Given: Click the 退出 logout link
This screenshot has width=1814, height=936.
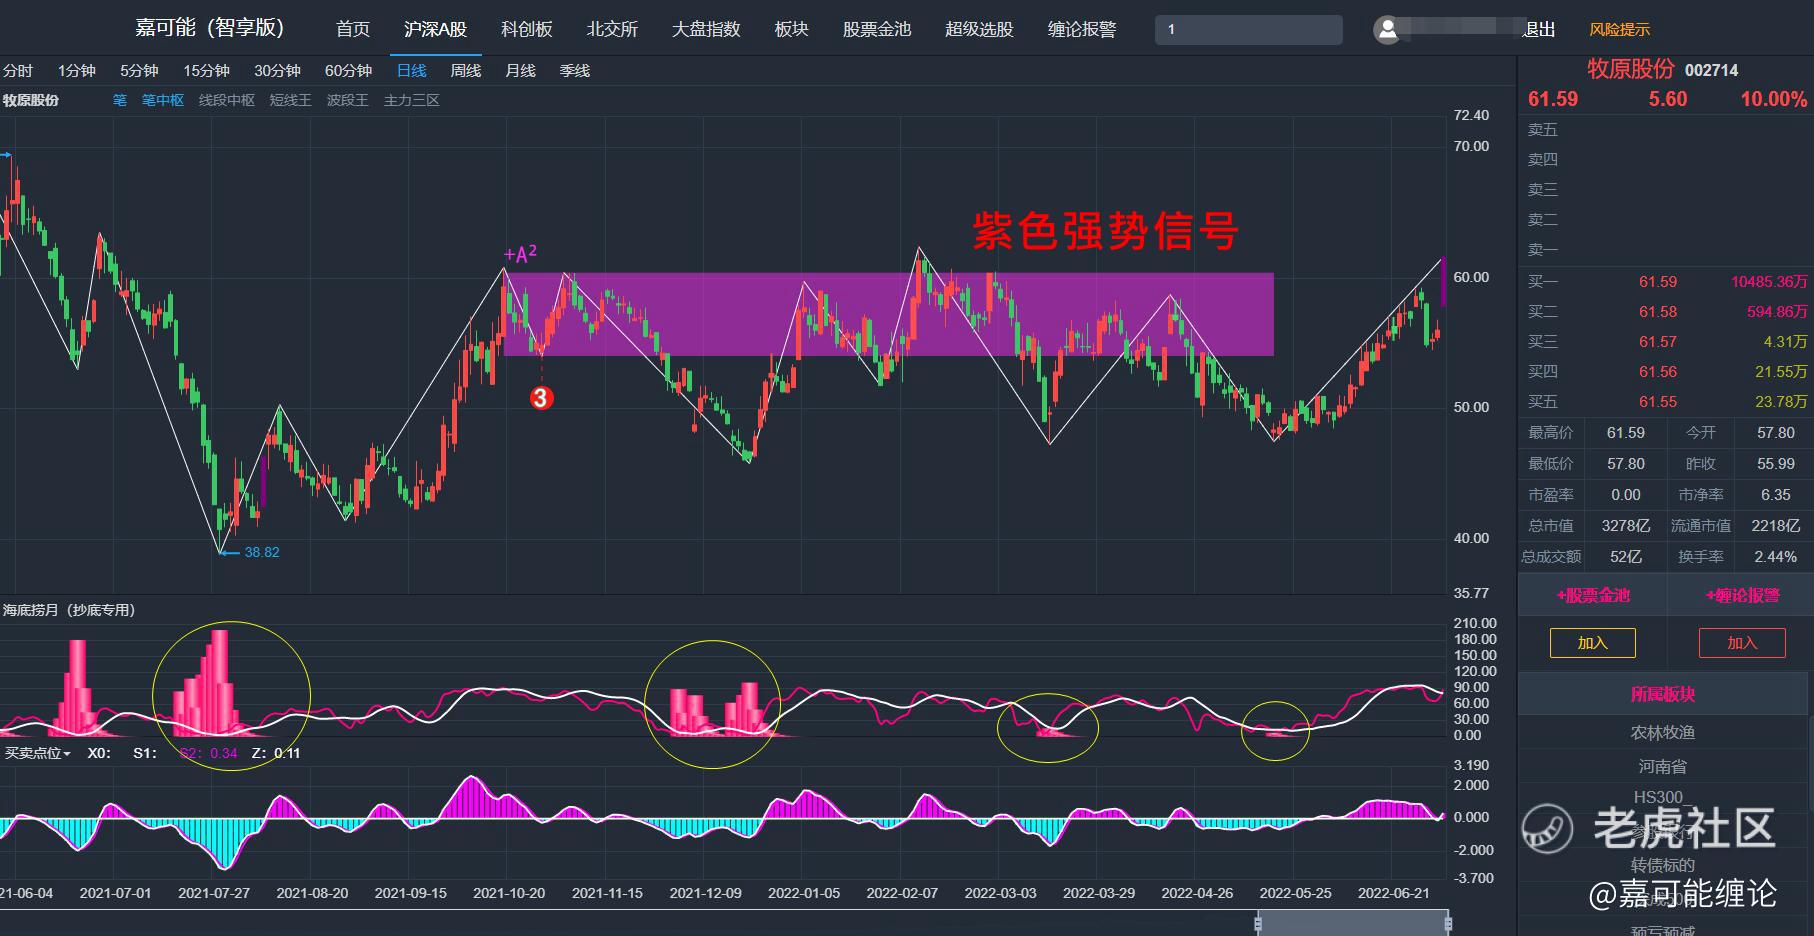Looking at the screenshot, I should (x=1539, y=30).
